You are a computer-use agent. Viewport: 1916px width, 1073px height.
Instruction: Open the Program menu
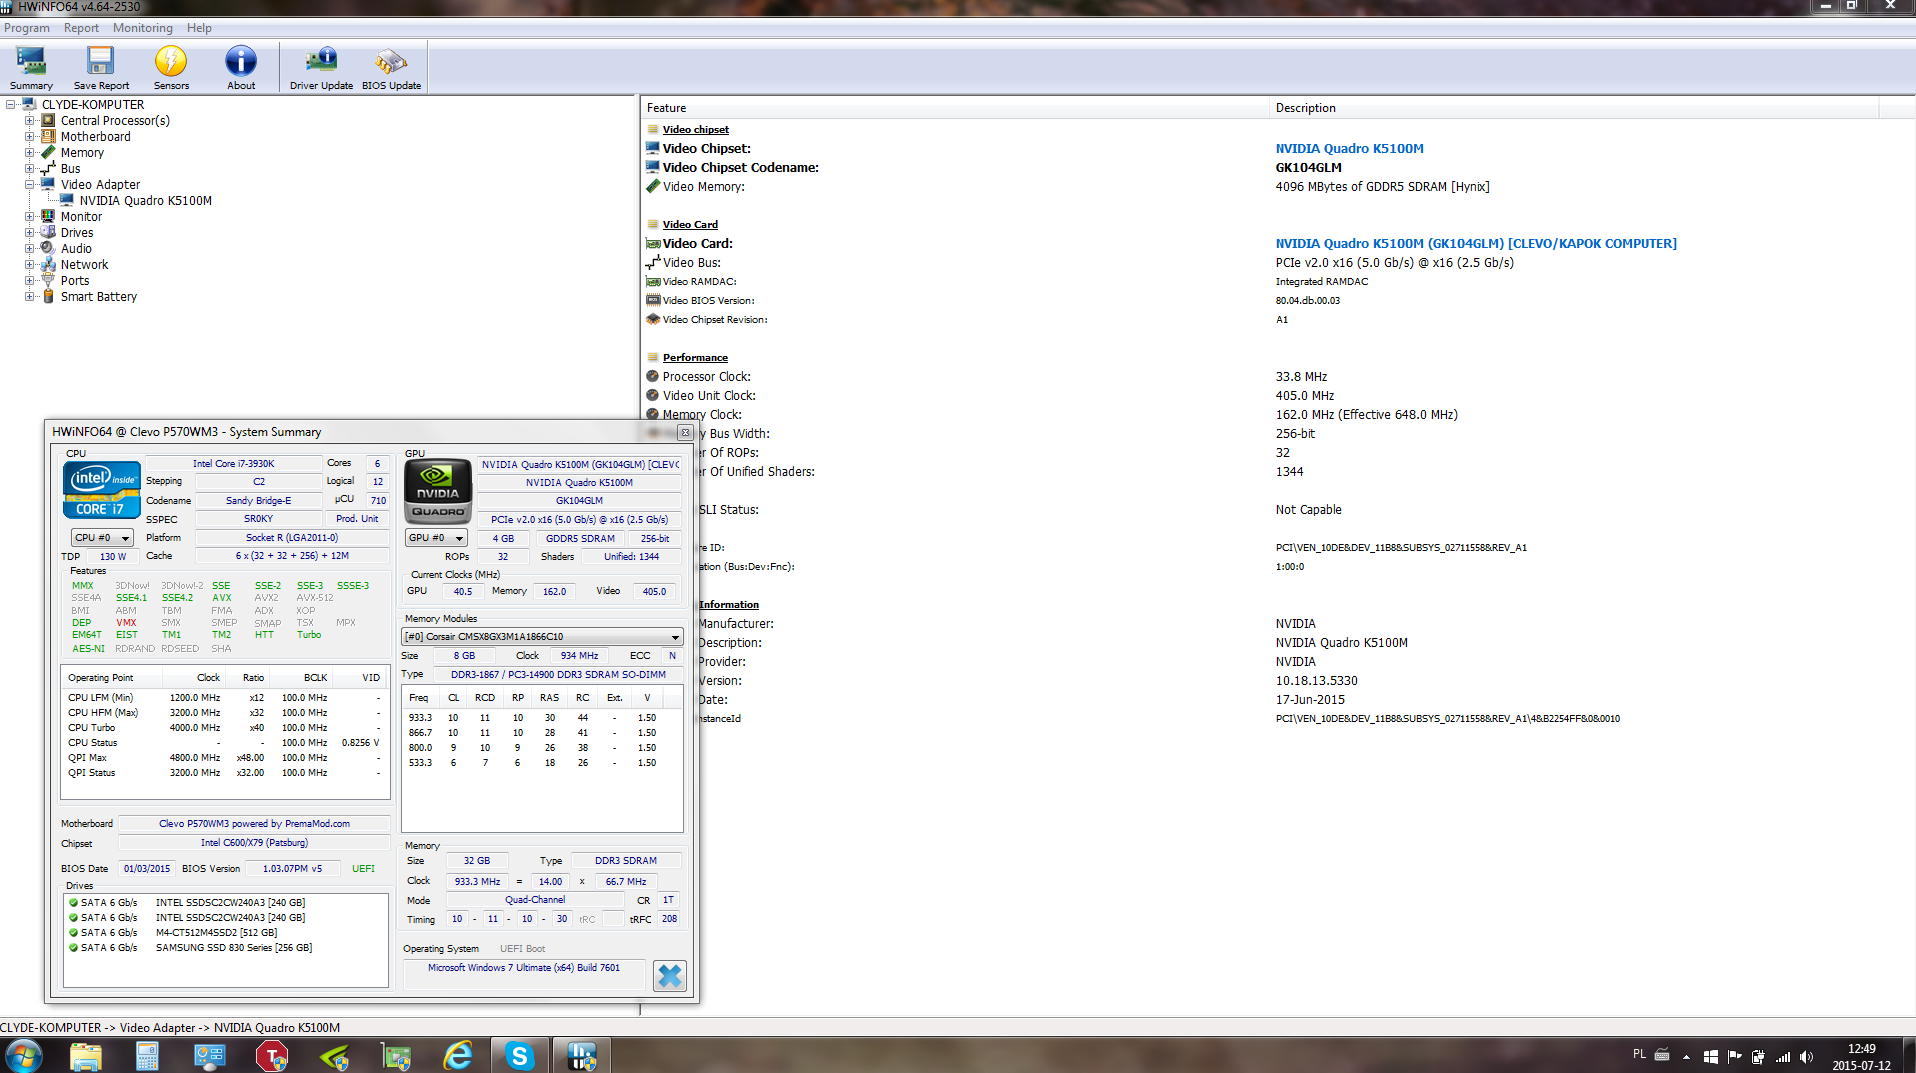27,28
